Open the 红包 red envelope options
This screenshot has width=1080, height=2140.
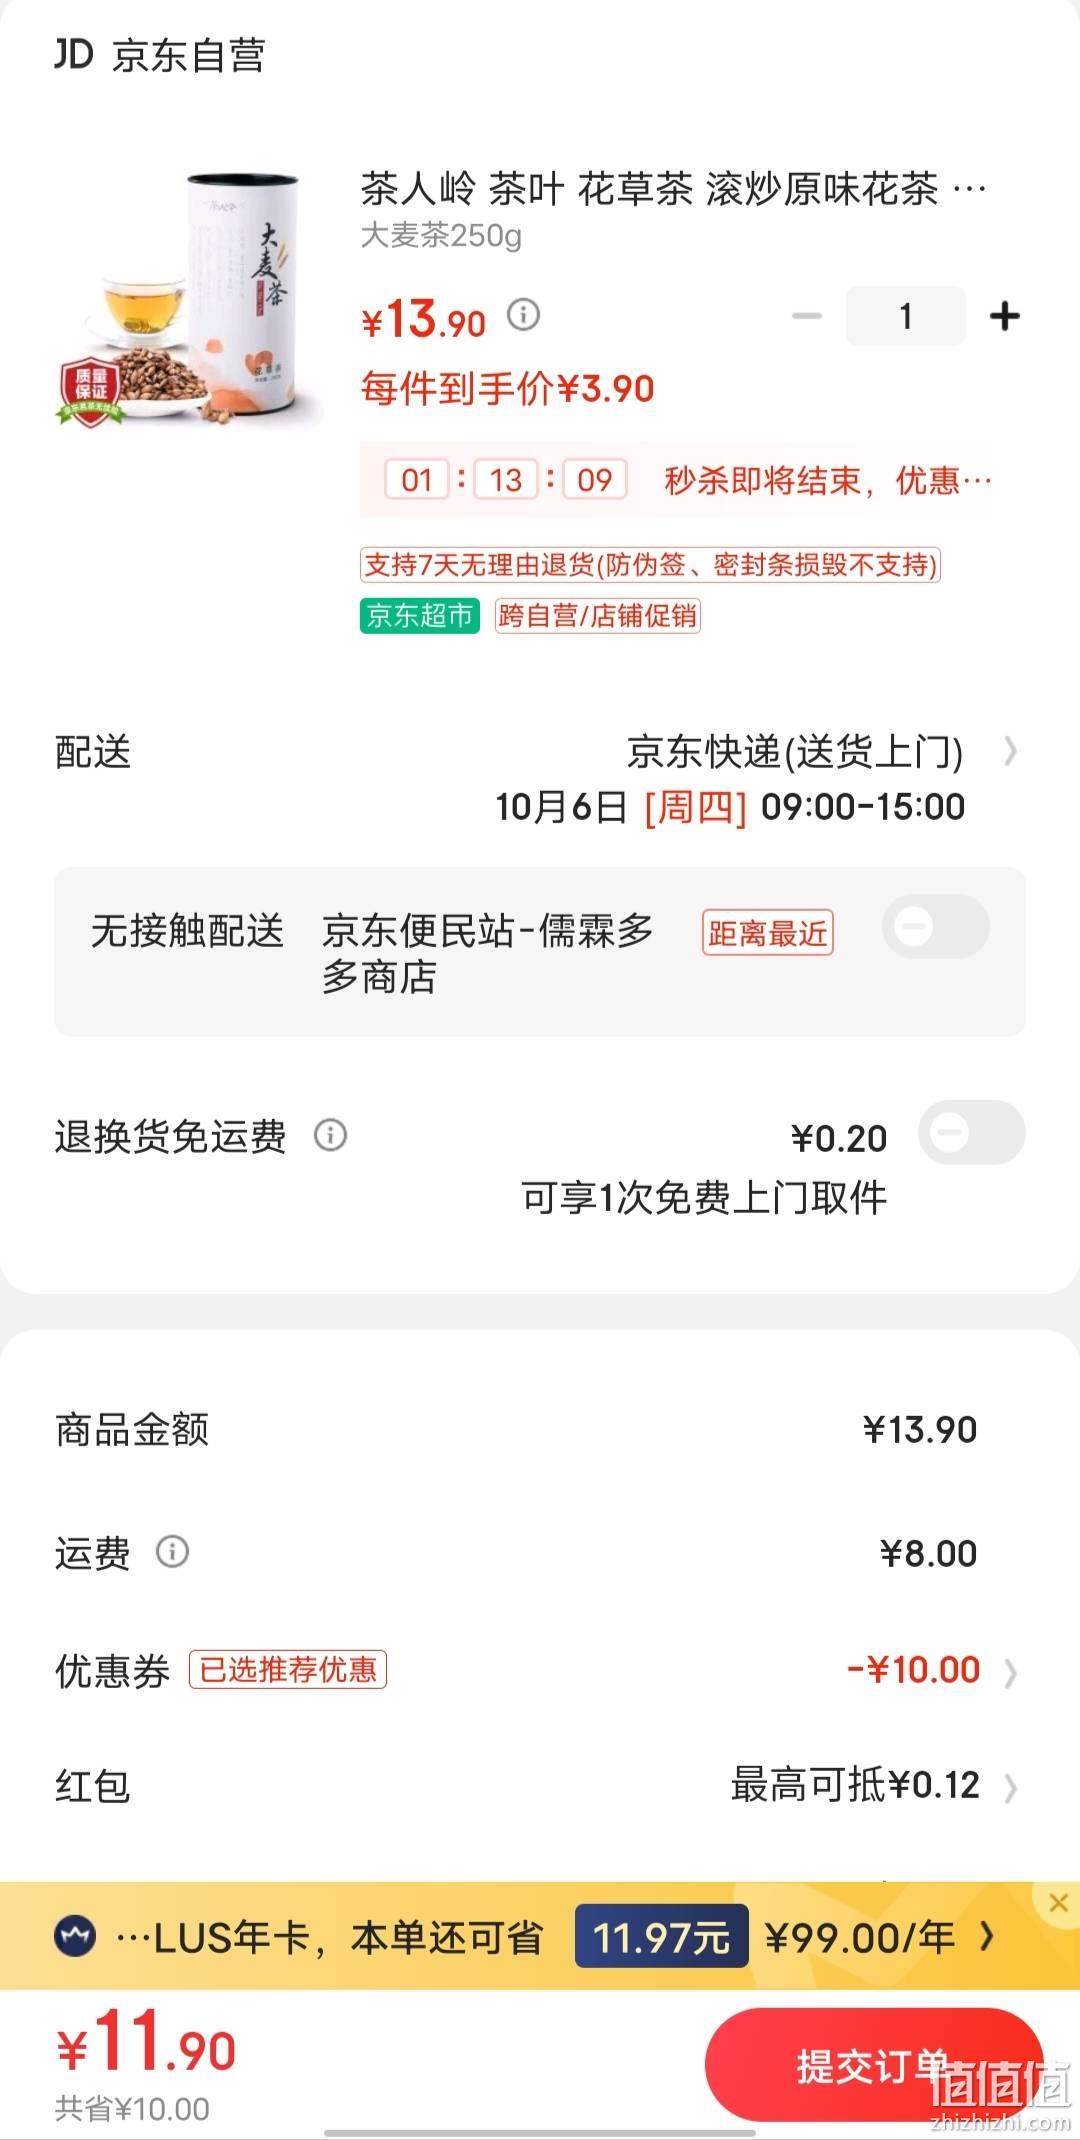[1010, 1788]
